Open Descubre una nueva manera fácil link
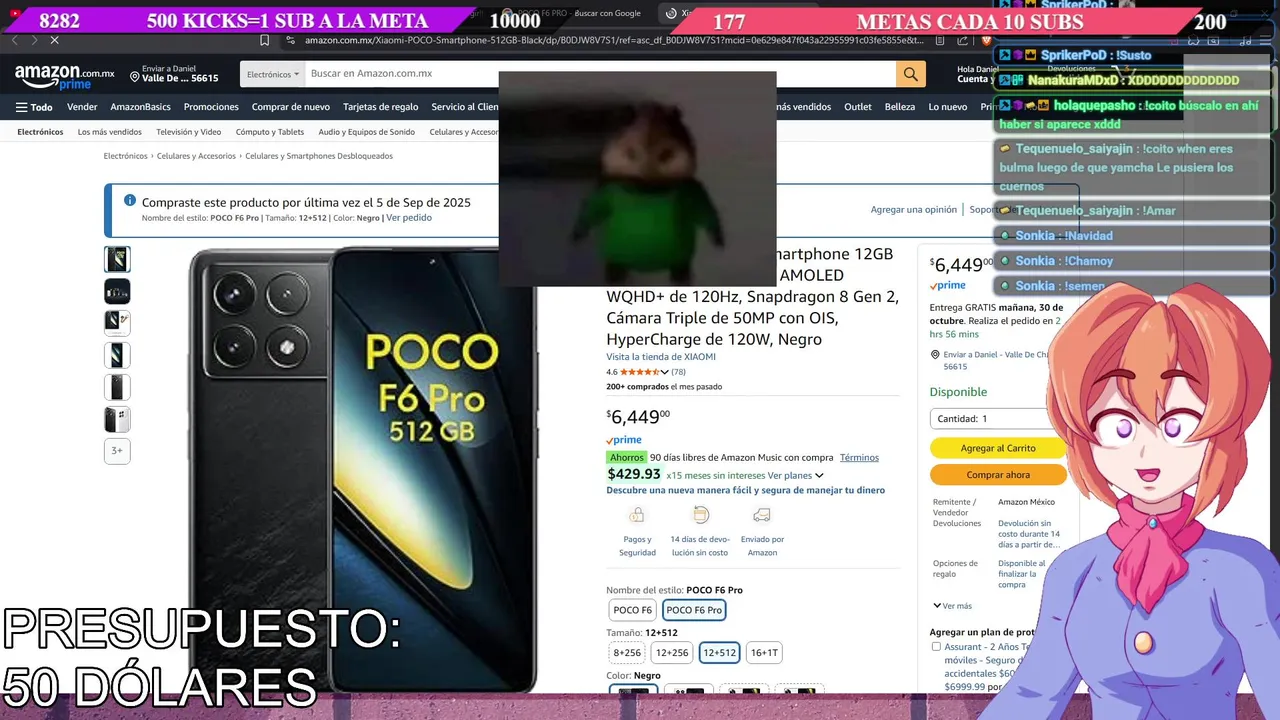 coord(745,490)
